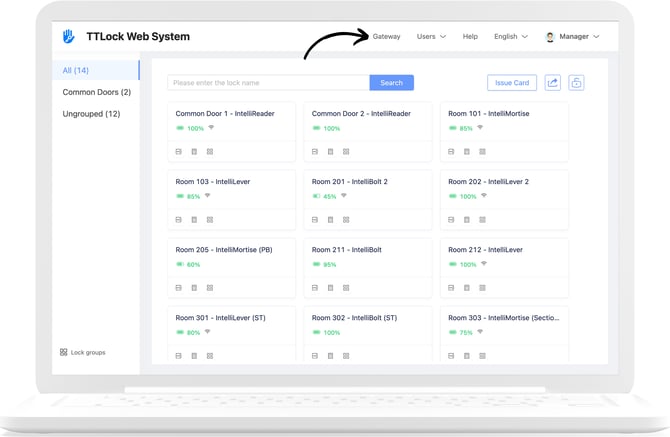Open the Common Door 1 - IntelliReader card
The width and height of the screenshot is (670, 437).
231,132
